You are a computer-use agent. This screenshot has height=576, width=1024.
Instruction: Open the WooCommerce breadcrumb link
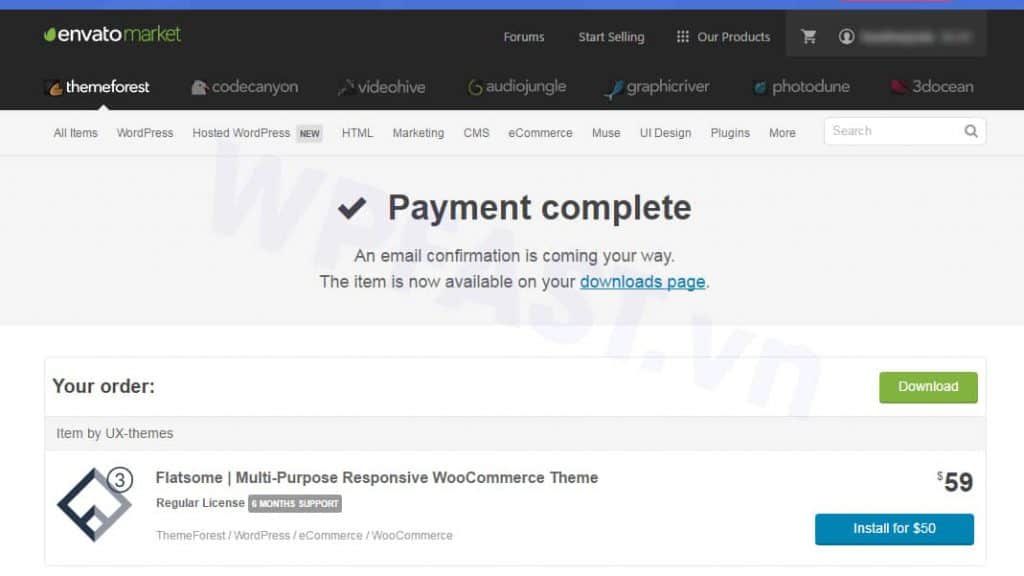[412, 536]
